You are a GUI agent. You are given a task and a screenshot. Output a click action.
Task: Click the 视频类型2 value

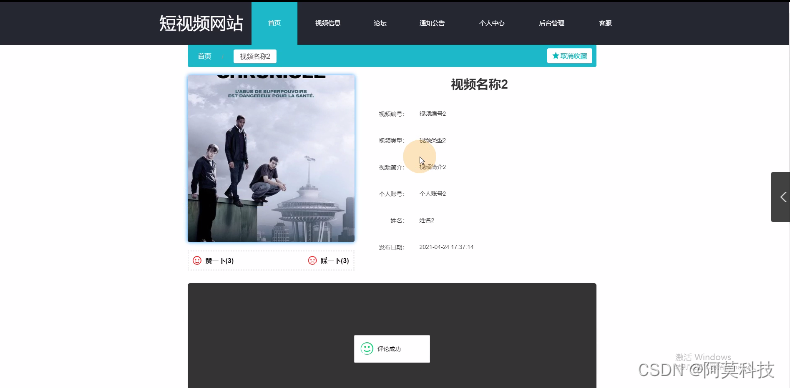(433, 141)
